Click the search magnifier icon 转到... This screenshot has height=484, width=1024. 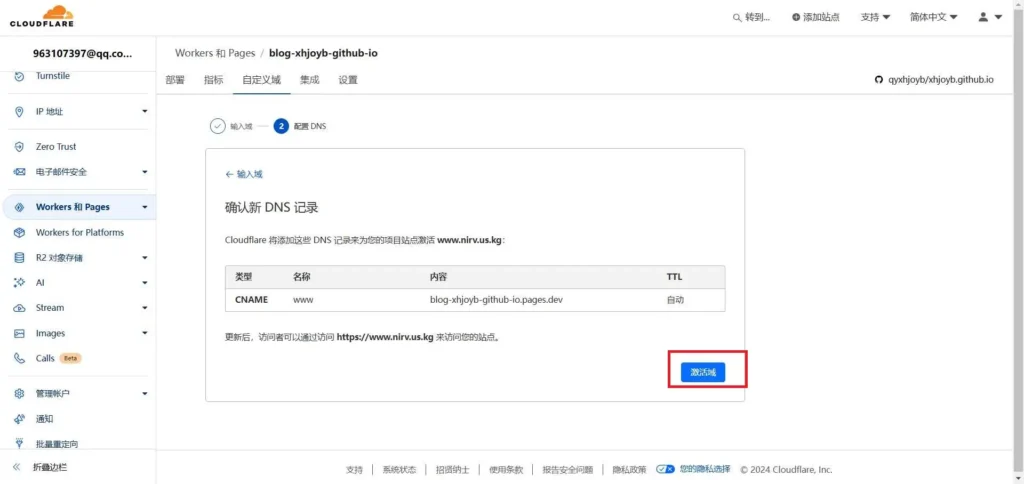[x=738, y=17]
